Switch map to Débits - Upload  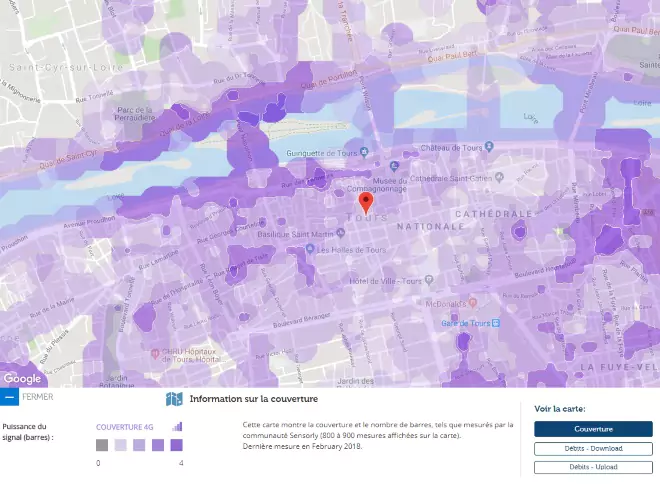[x=593, y=467]
